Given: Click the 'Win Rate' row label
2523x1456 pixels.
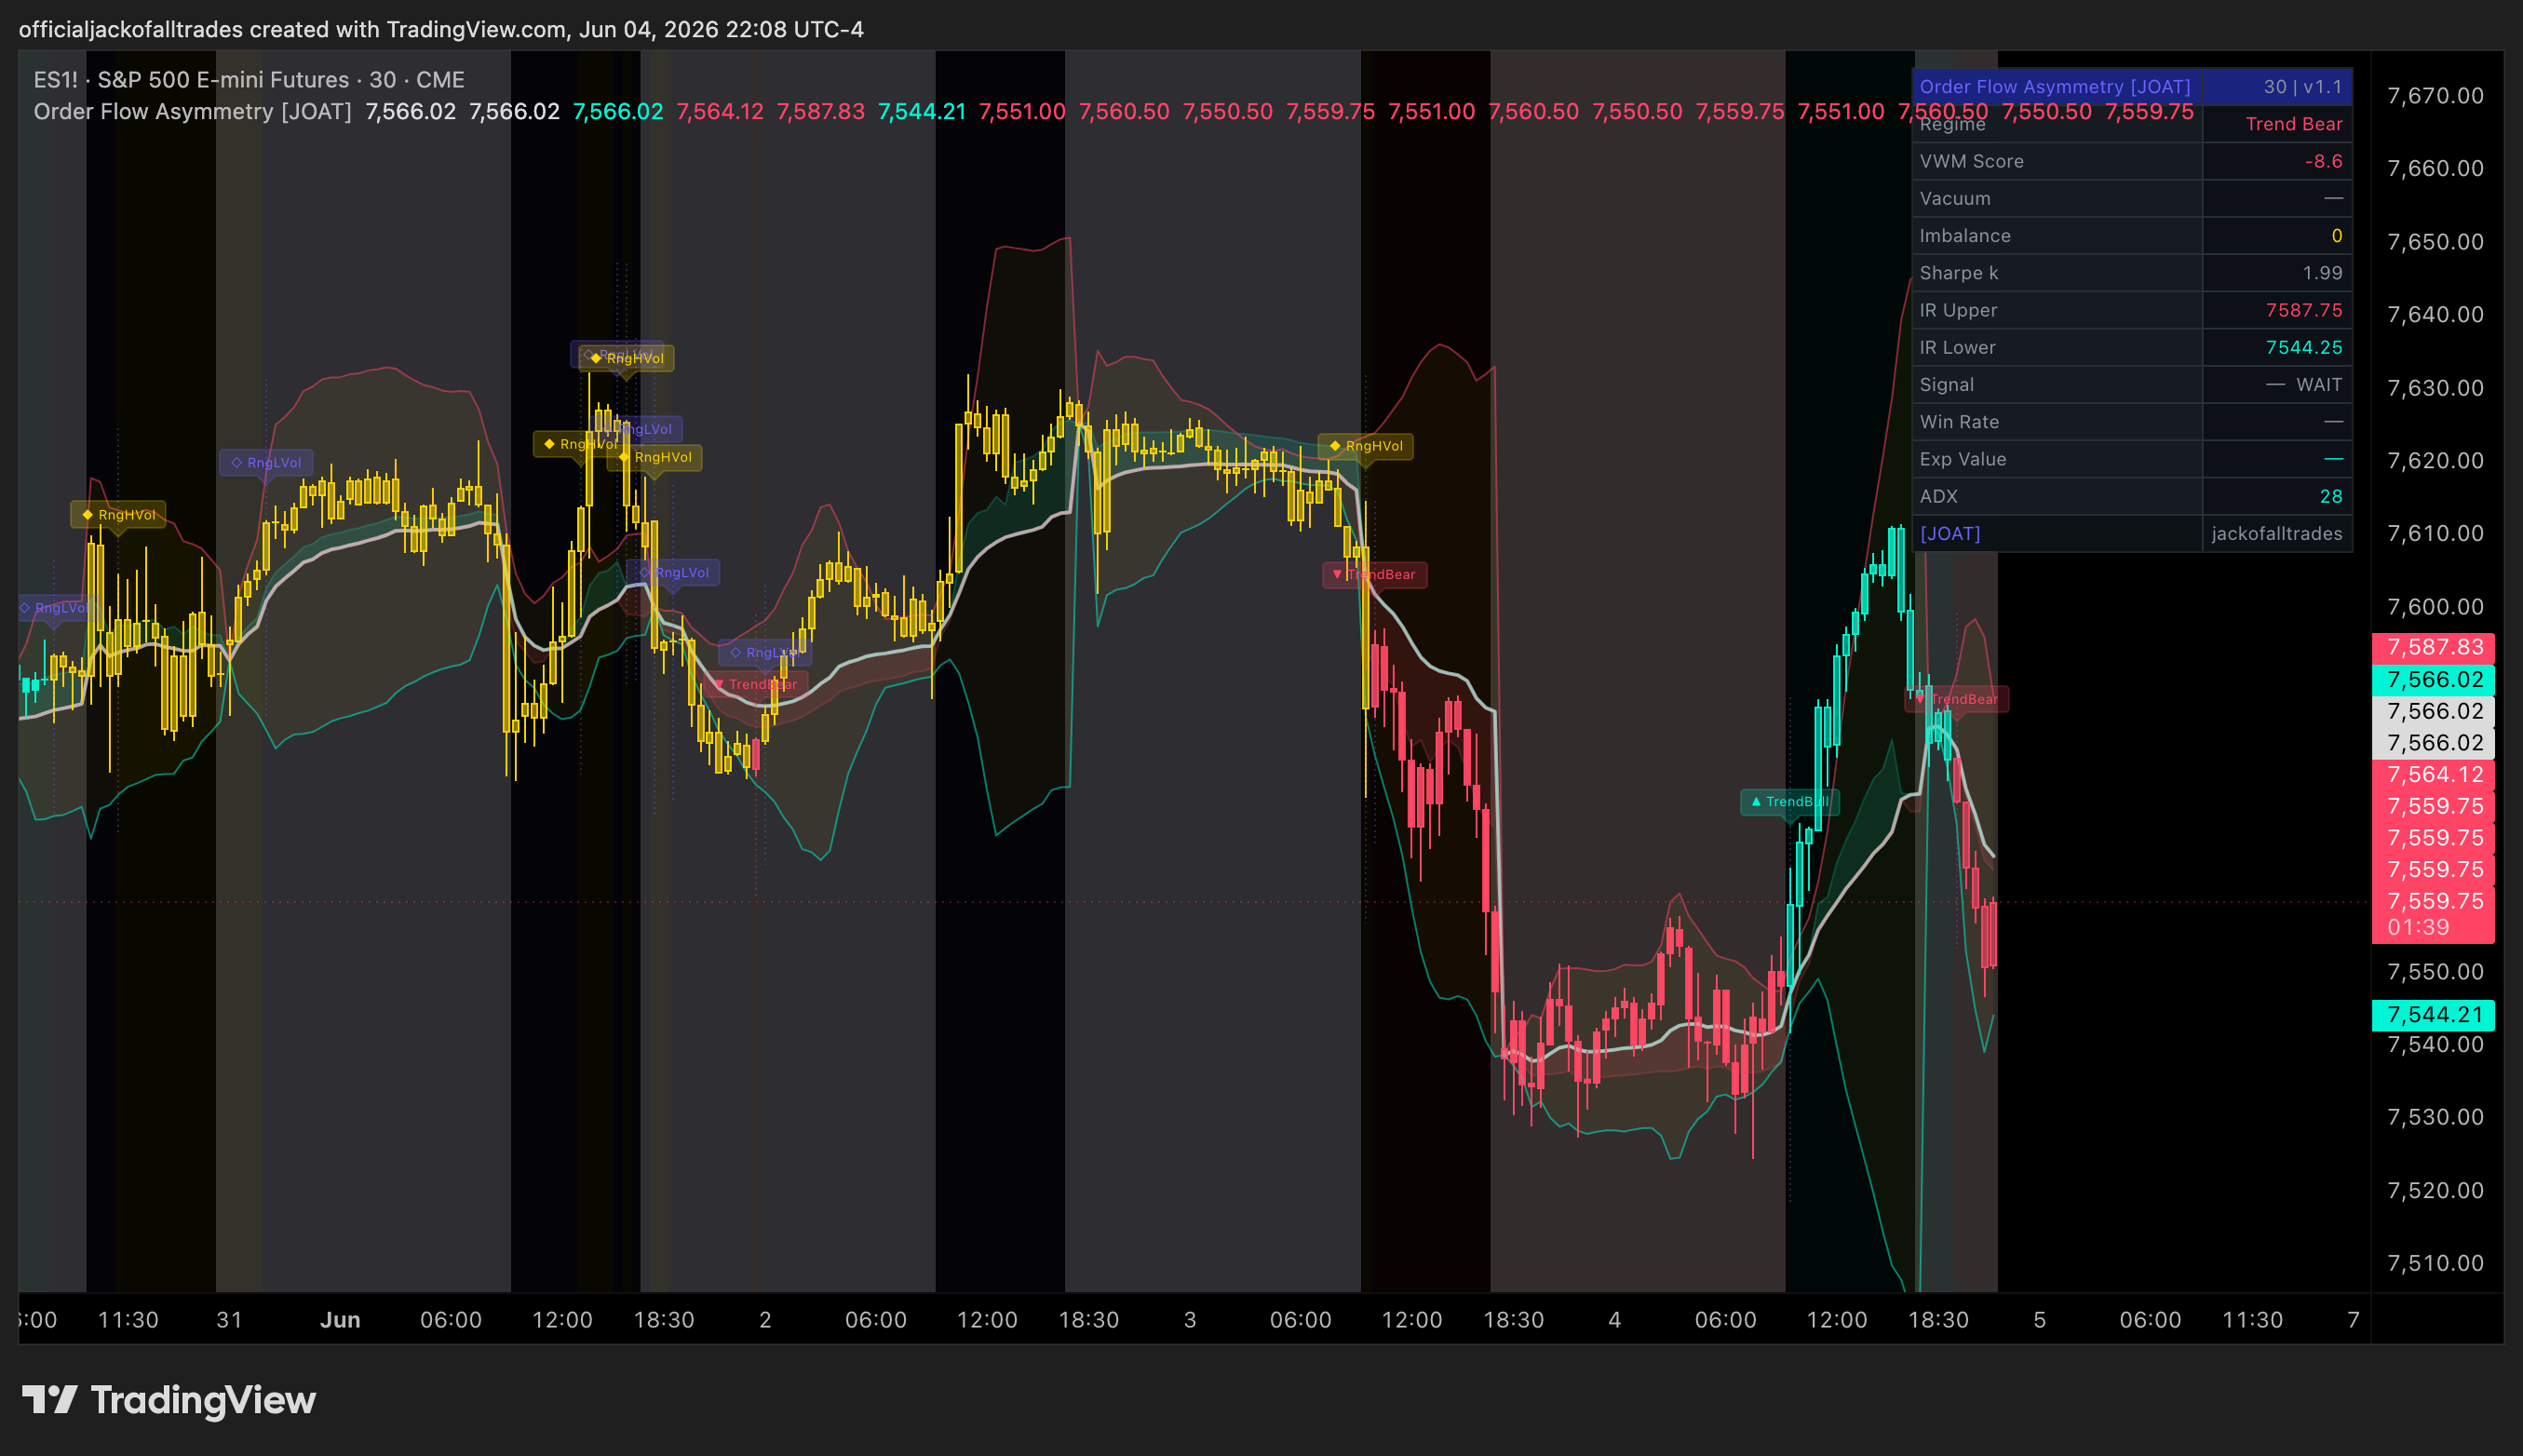Looking at the screenshot, I should point(1959,422).
